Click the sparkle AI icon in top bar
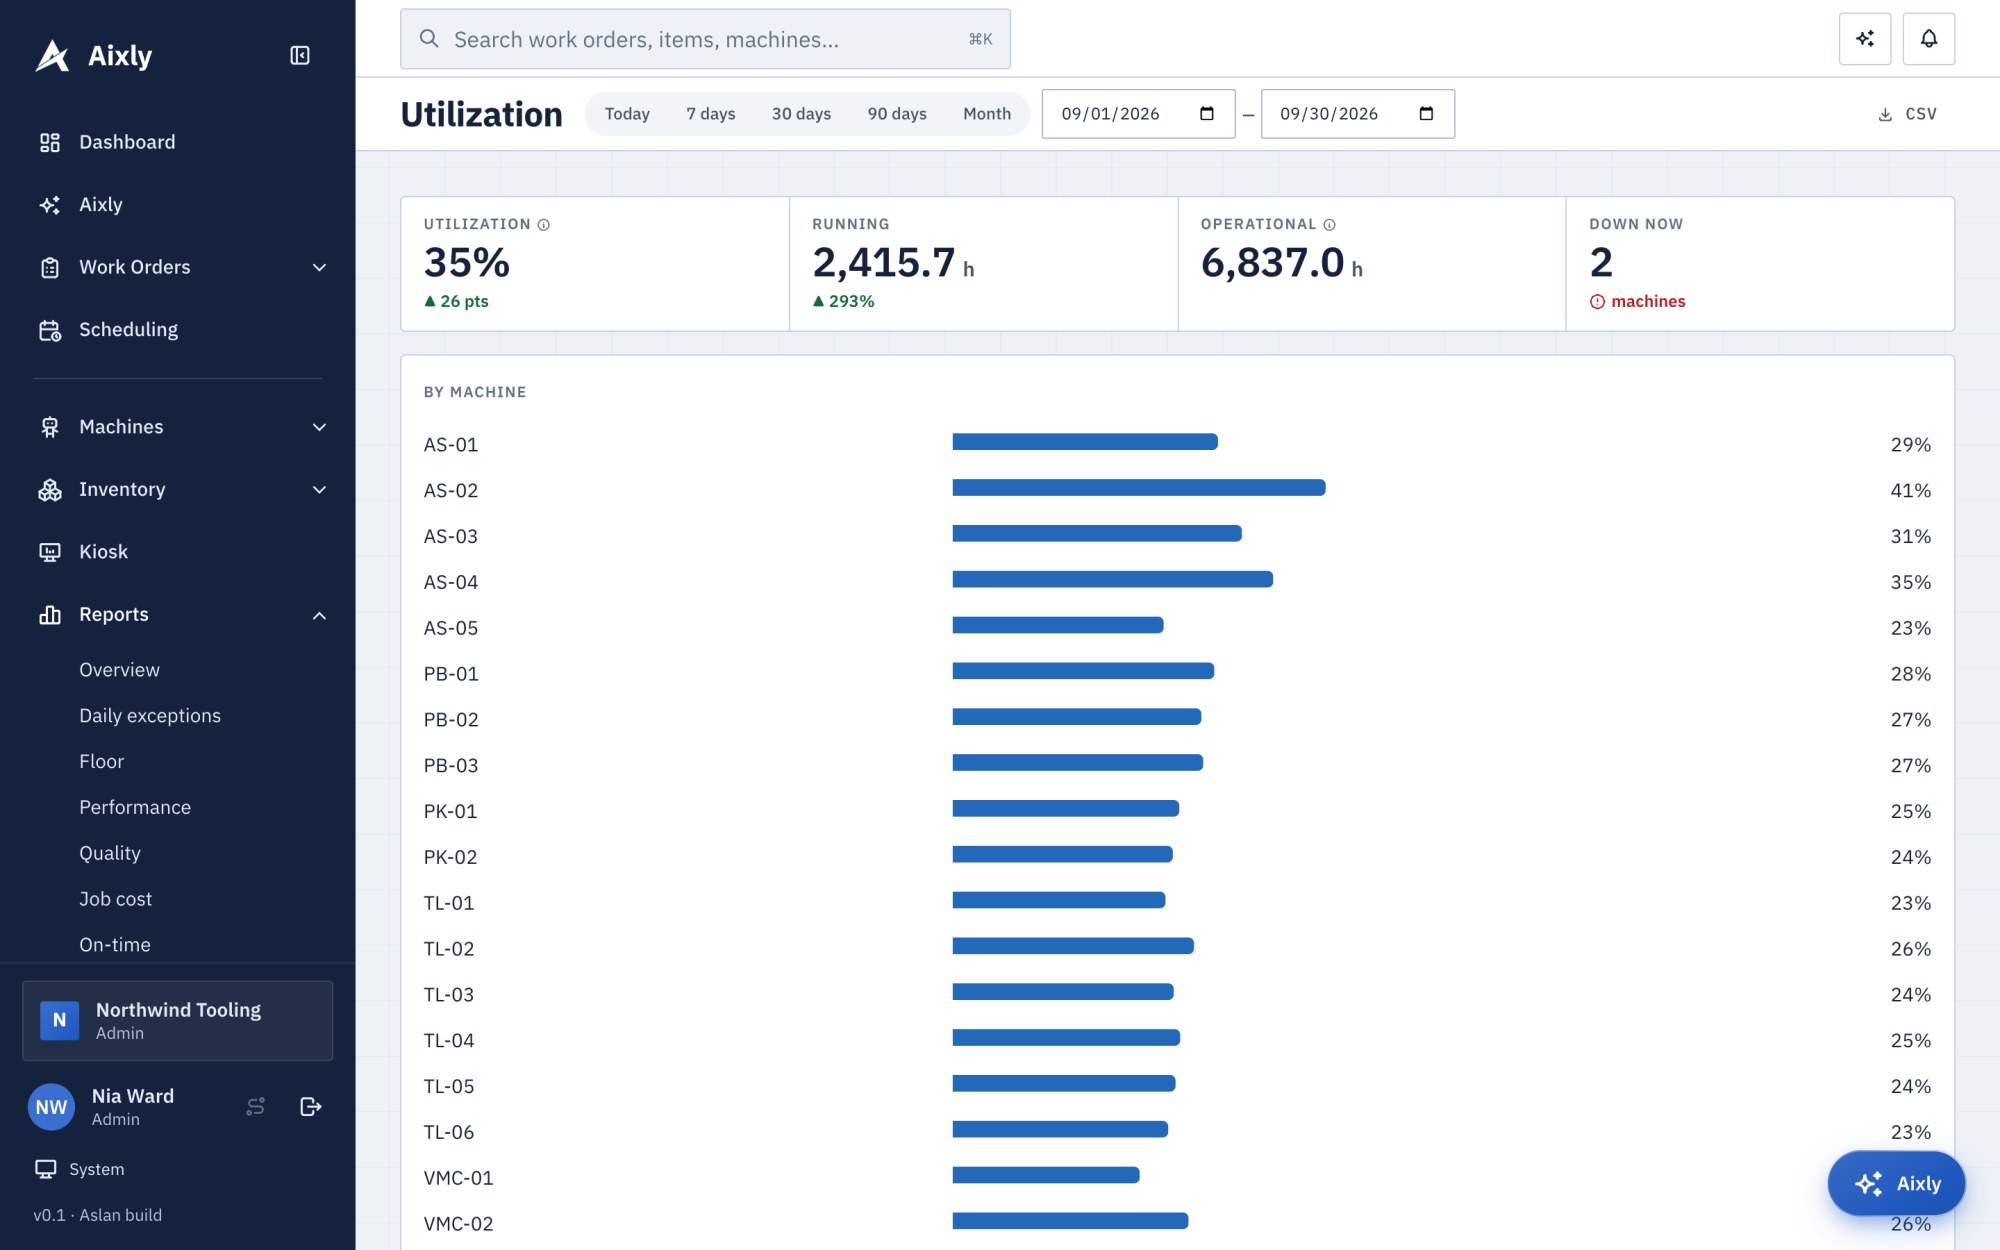The image size is (2000, 1250). [1864, 39]
